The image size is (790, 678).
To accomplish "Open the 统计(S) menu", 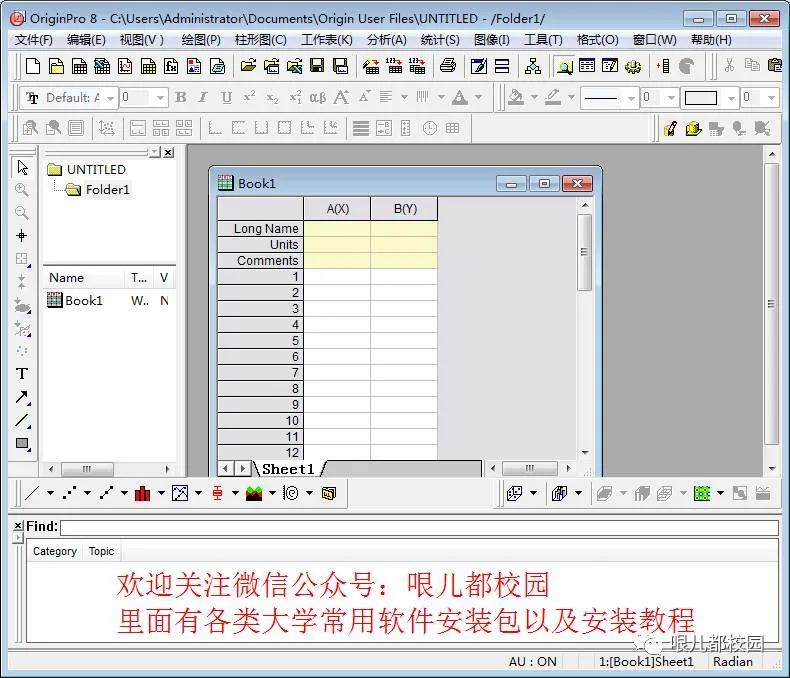I will [x=440, y=40].
